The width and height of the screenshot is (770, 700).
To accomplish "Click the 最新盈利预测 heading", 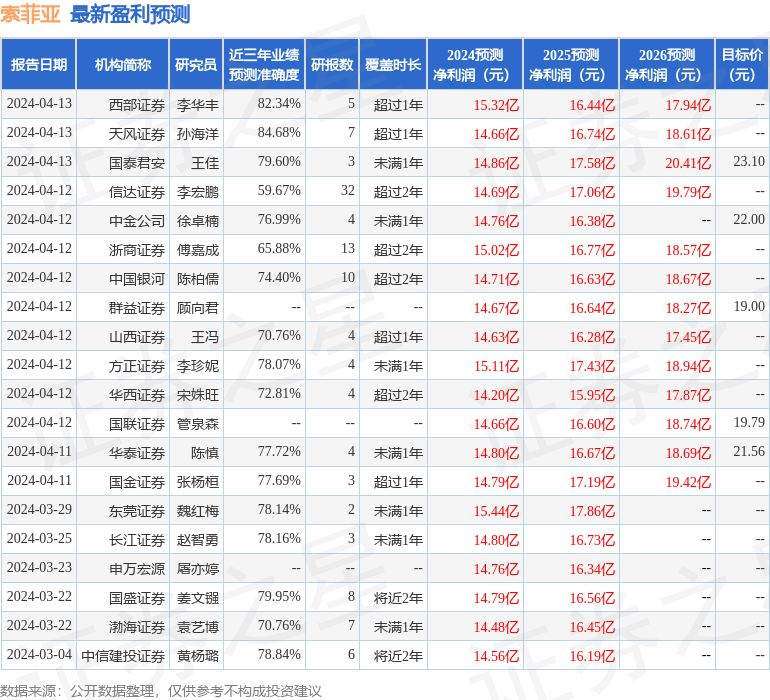I will pos(130,15).
